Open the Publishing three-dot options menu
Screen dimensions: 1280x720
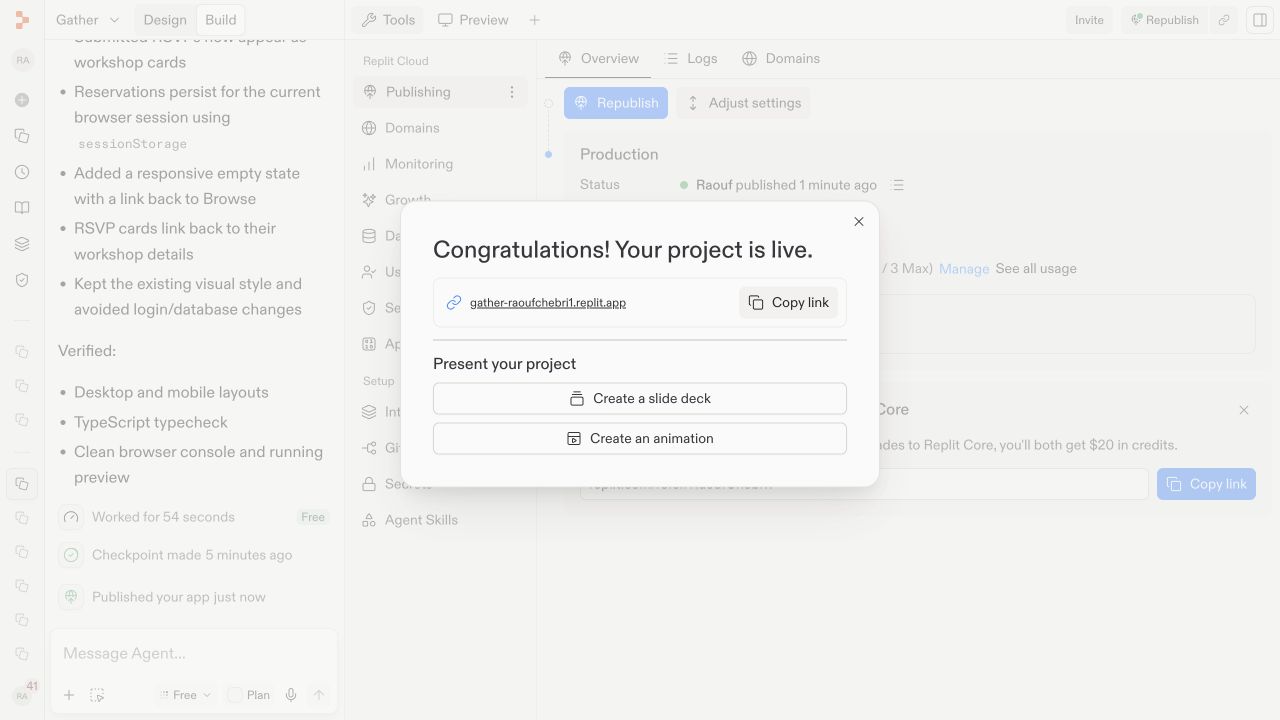[512, 92]
